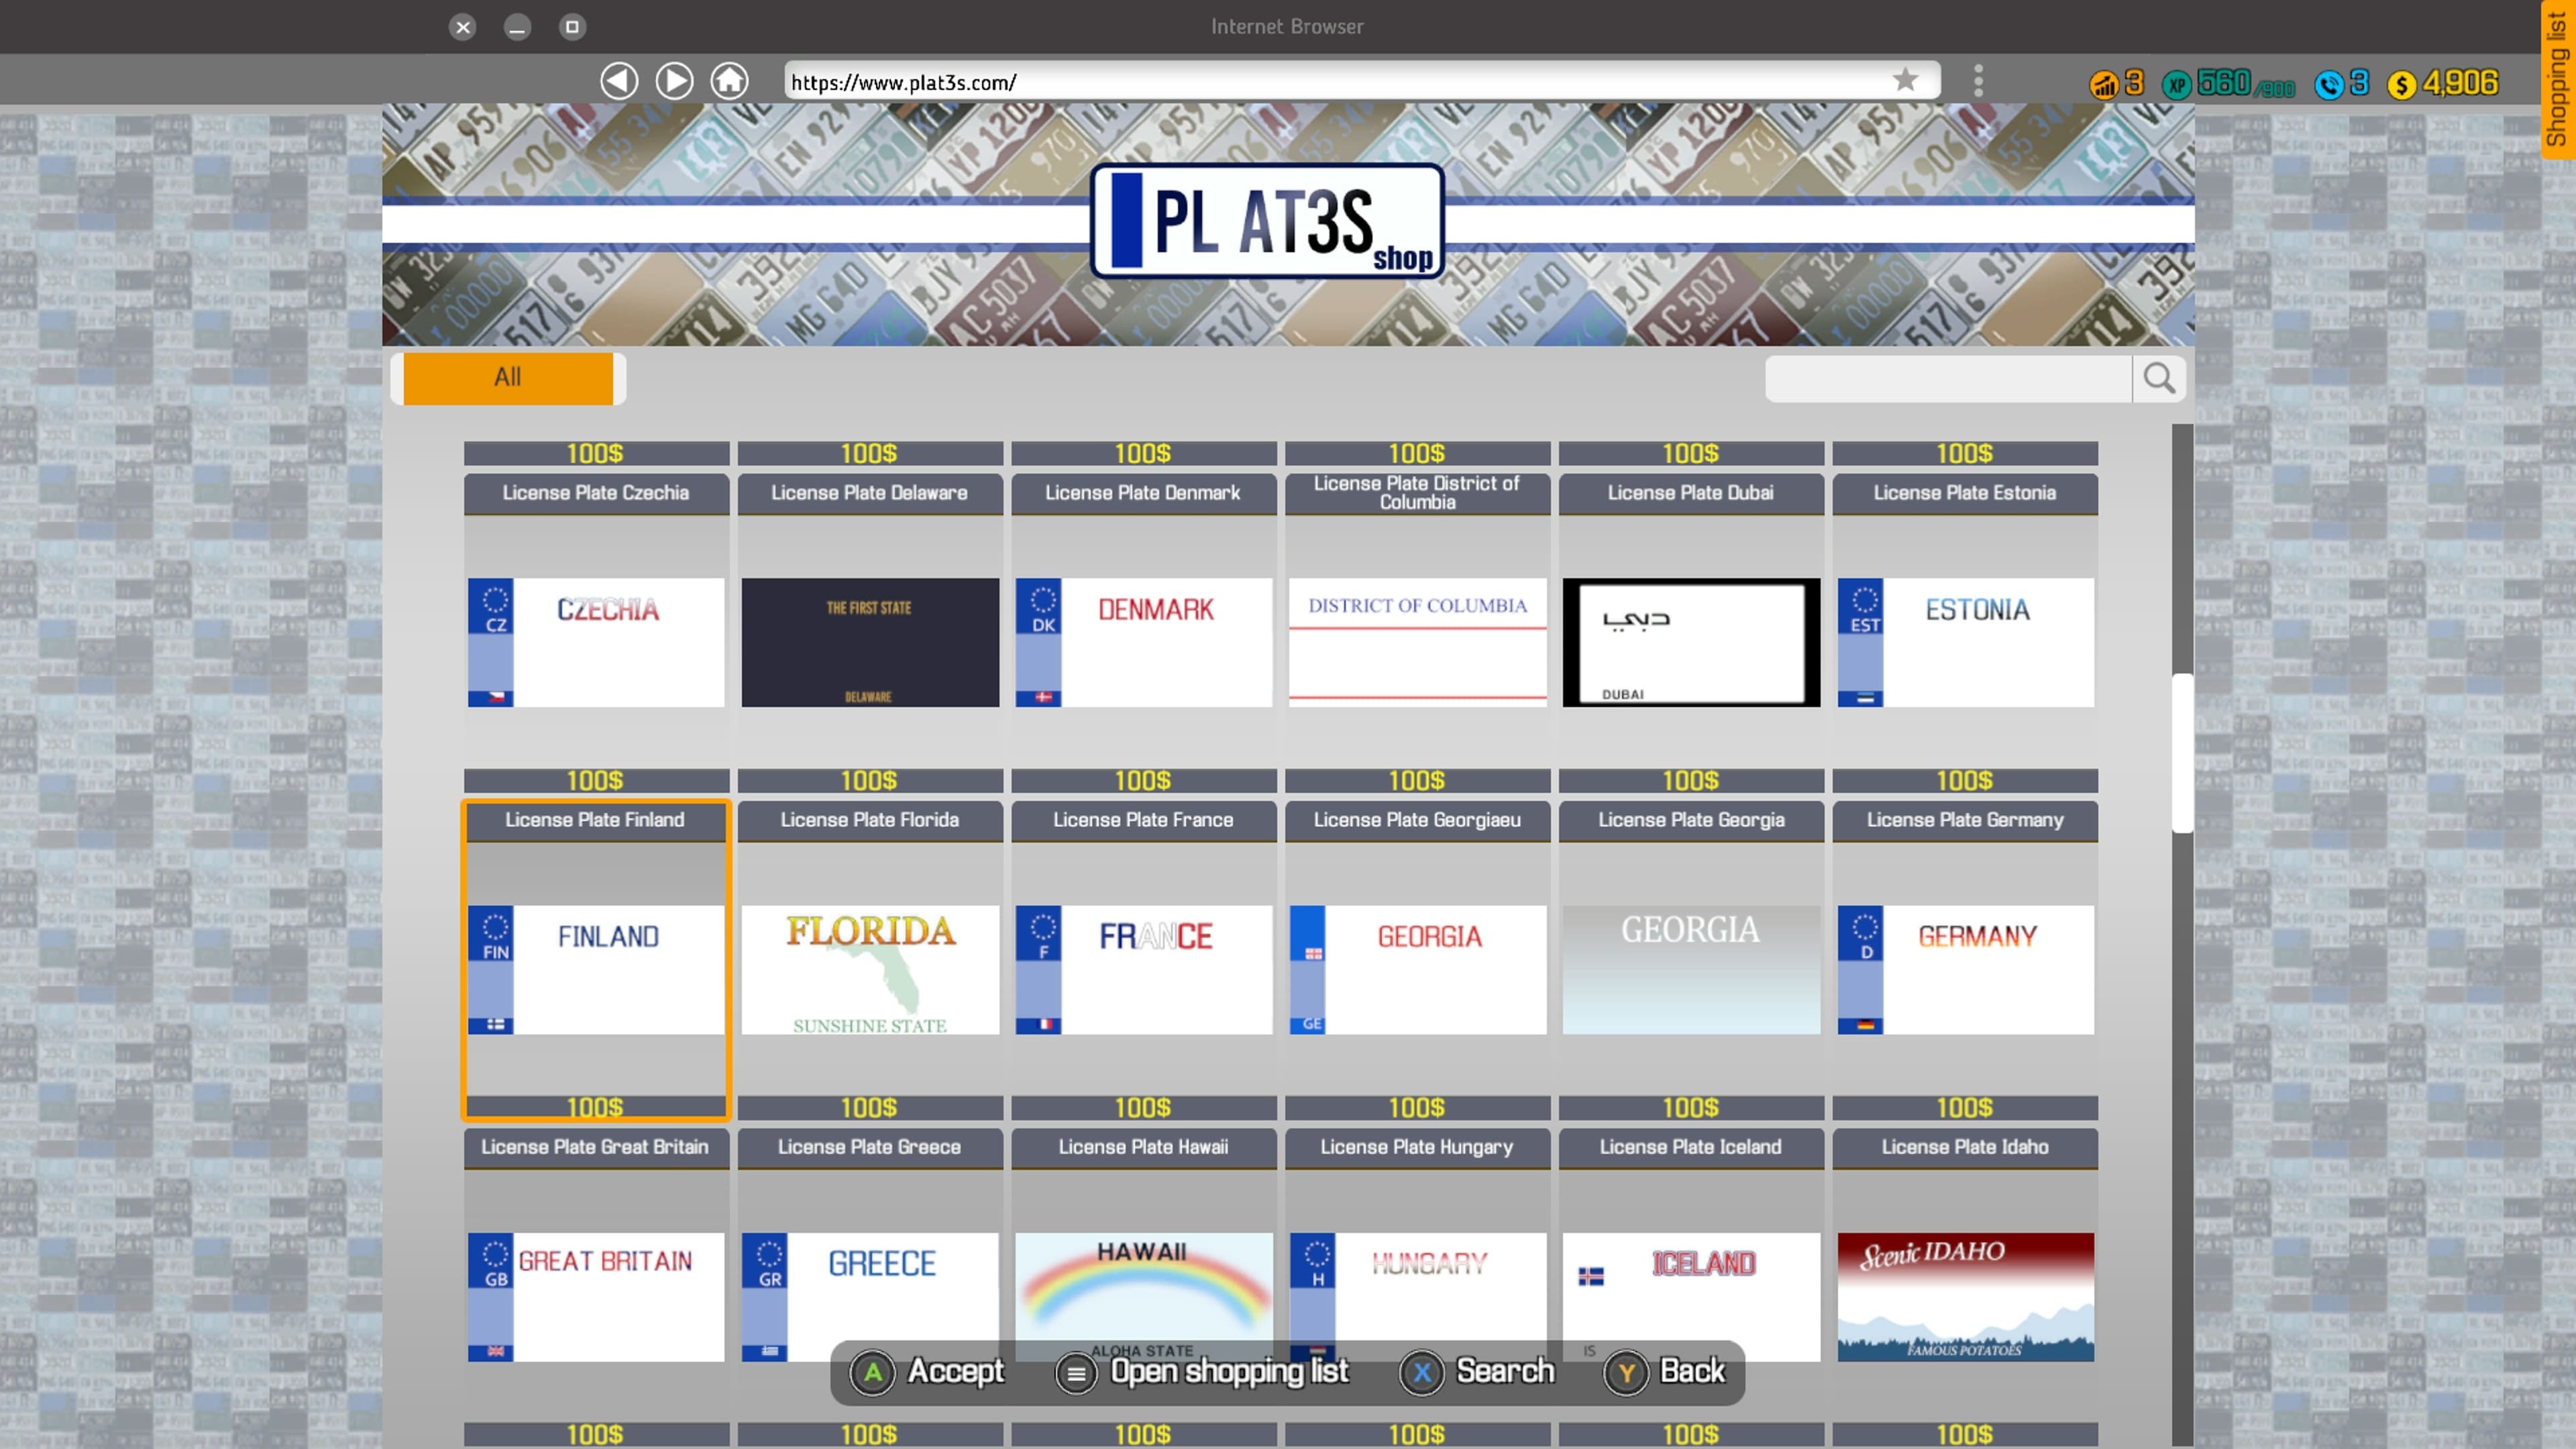Click the "License Plate Hungary" title
The height and width of the screenshot is (1449, 2576).
(x=1417, y=1147)
